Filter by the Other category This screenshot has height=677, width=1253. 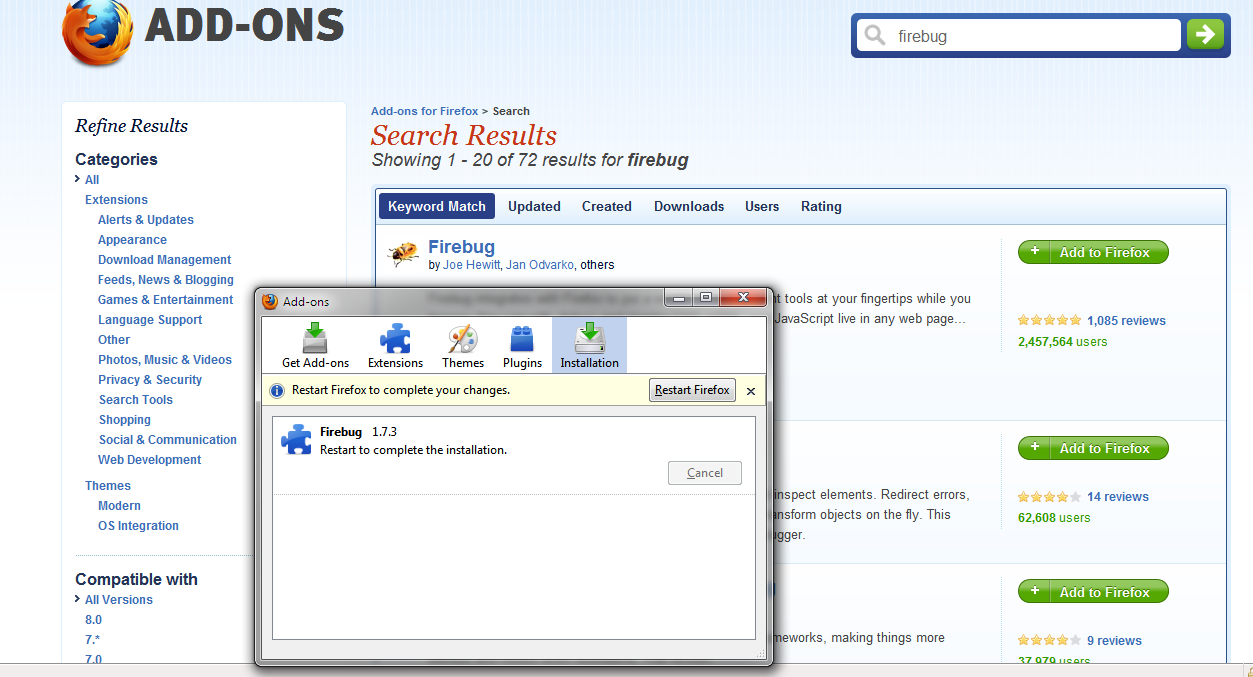pos(114,340)
